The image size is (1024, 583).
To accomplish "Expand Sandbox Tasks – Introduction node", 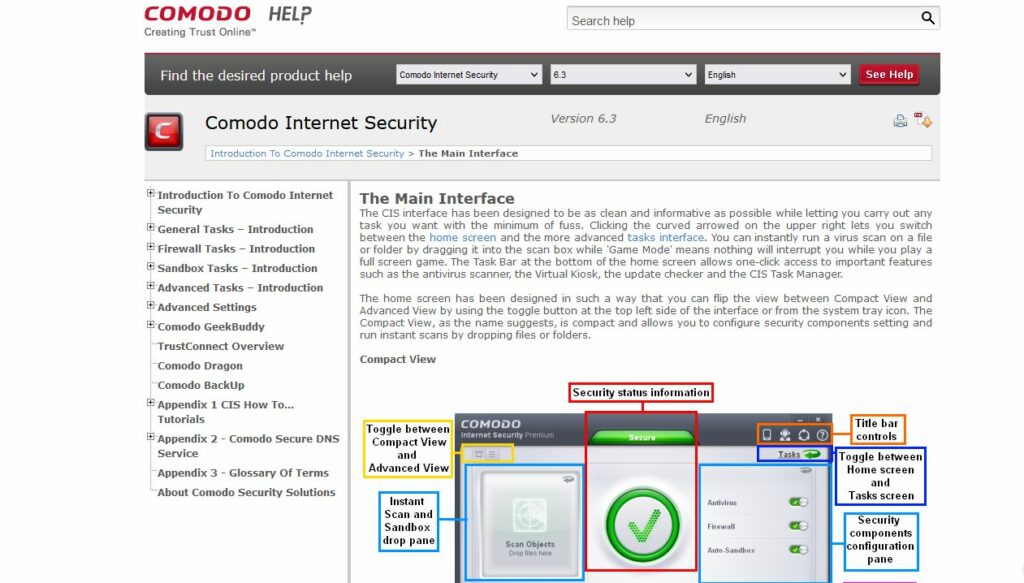I will [151, 266].
